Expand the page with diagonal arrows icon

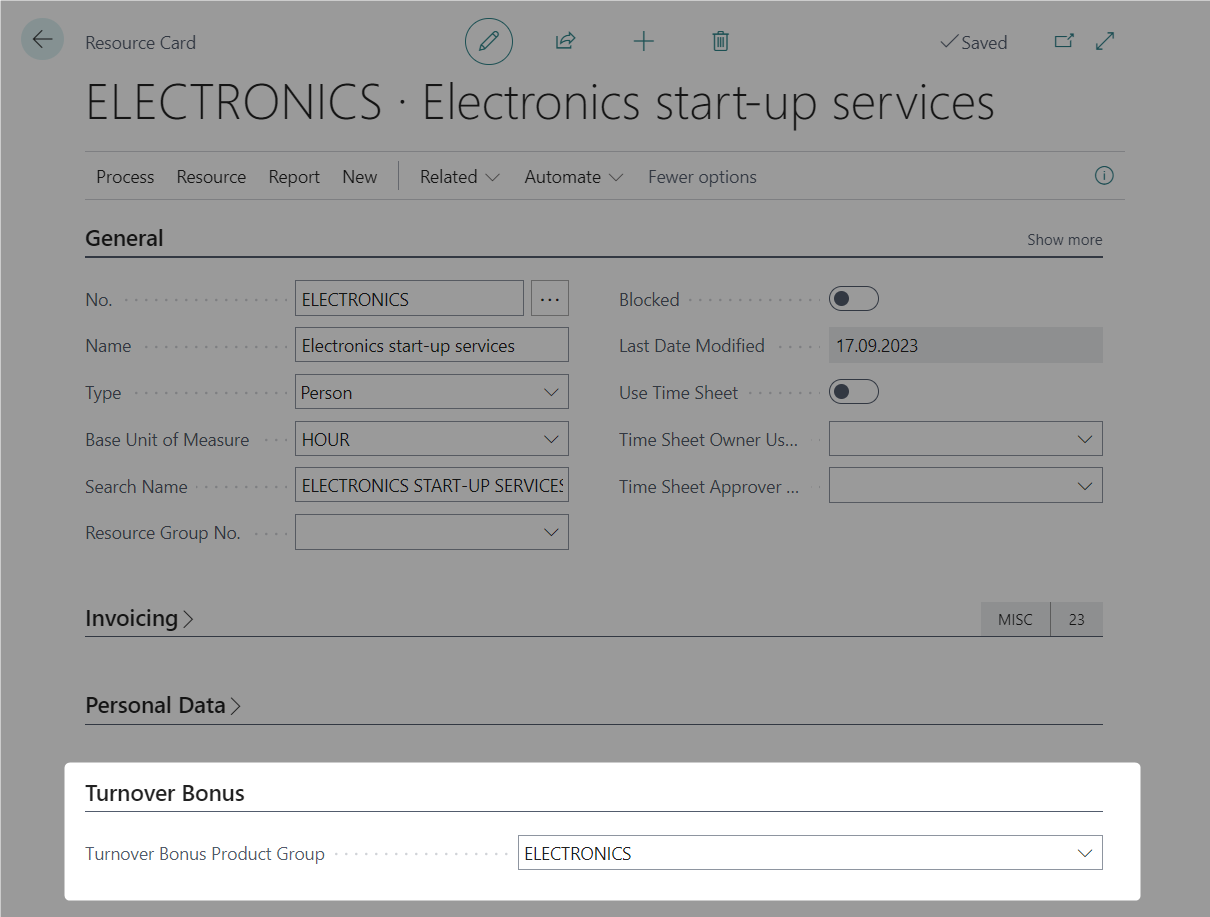1105,42
